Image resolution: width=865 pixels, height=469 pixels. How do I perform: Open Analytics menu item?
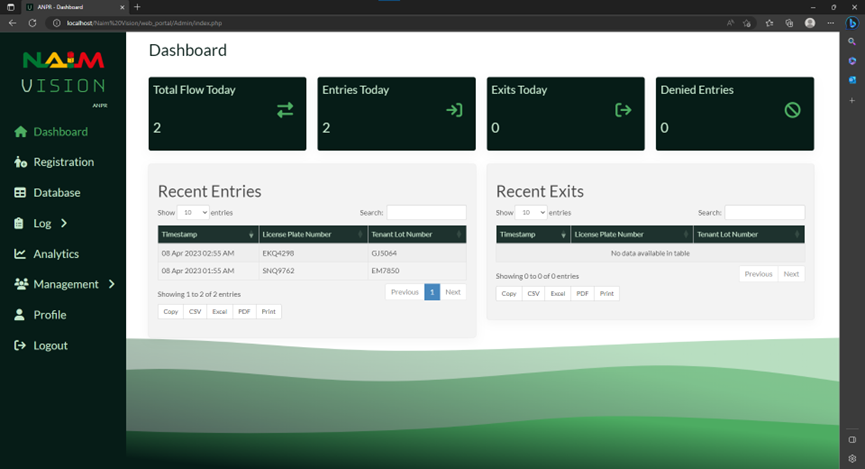[x=56, y=254]
